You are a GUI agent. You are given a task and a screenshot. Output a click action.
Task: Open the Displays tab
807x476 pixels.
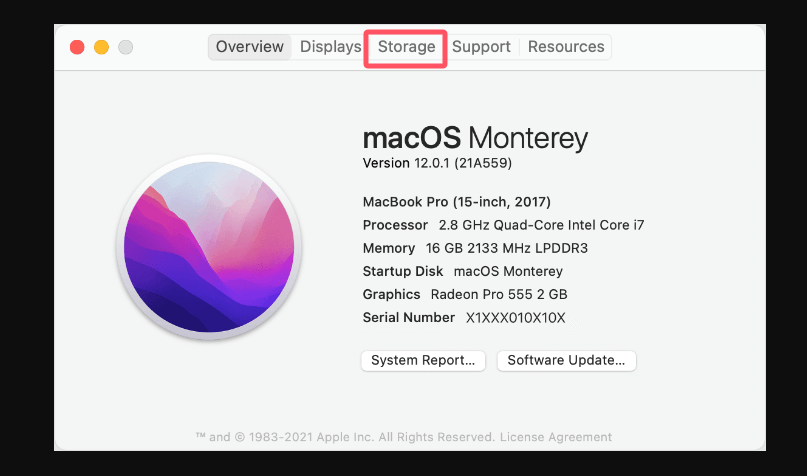330,47
